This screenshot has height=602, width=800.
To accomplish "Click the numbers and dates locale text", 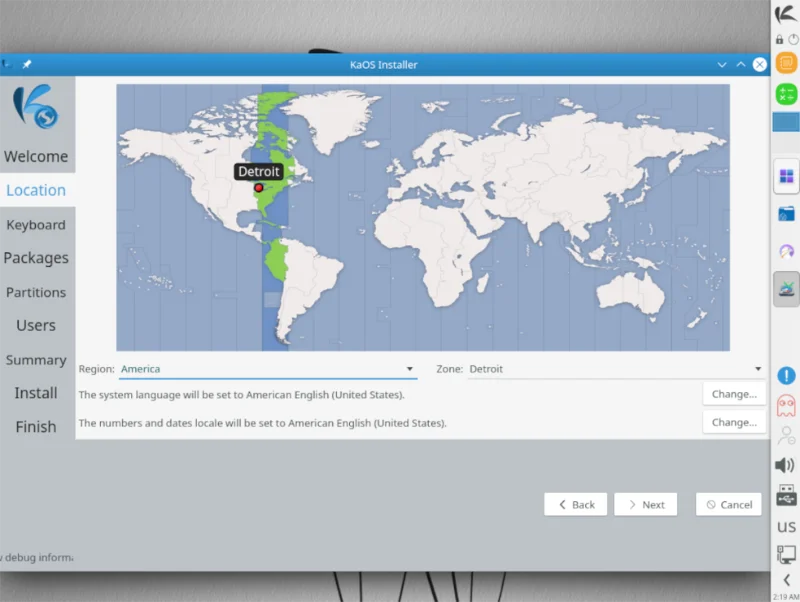I will point(262,423).
